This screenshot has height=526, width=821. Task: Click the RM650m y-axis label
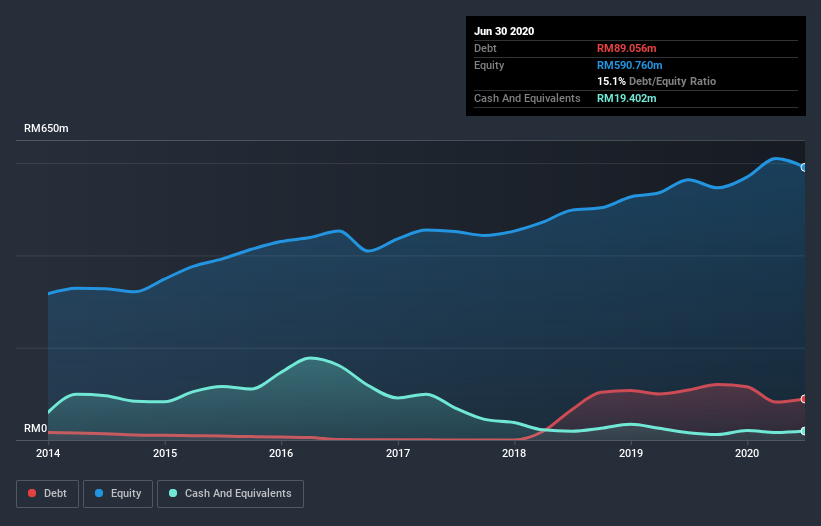tap(46, 128)
